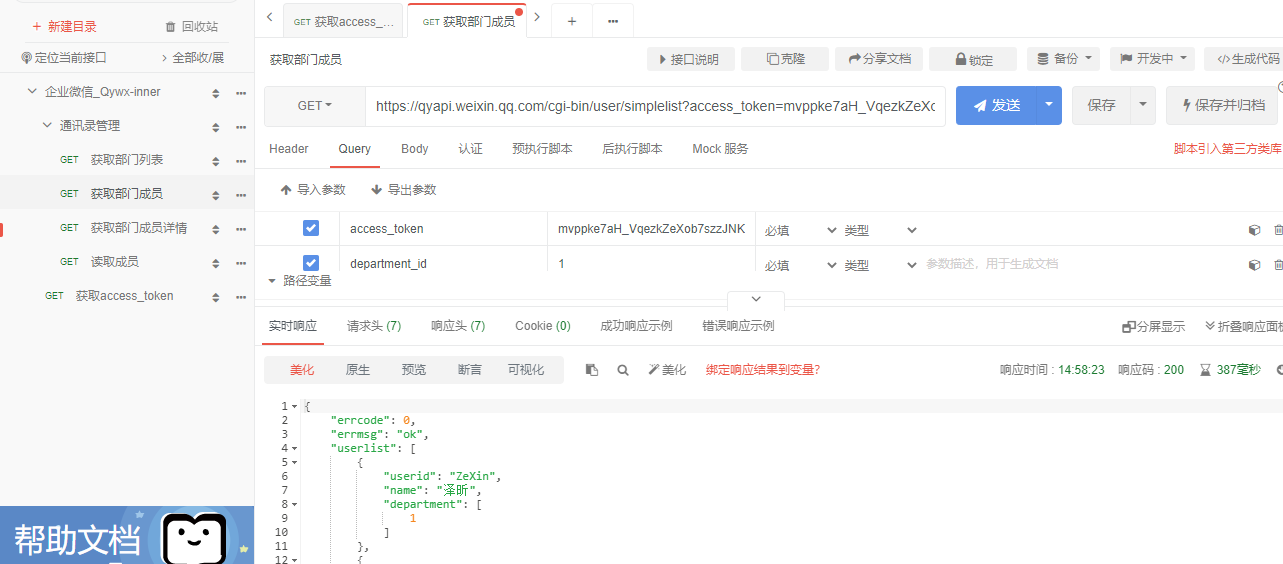Open the 请求头 (7) response tab
The width and height of the screenshot is (1283, 564).
(x=374, y=326)
